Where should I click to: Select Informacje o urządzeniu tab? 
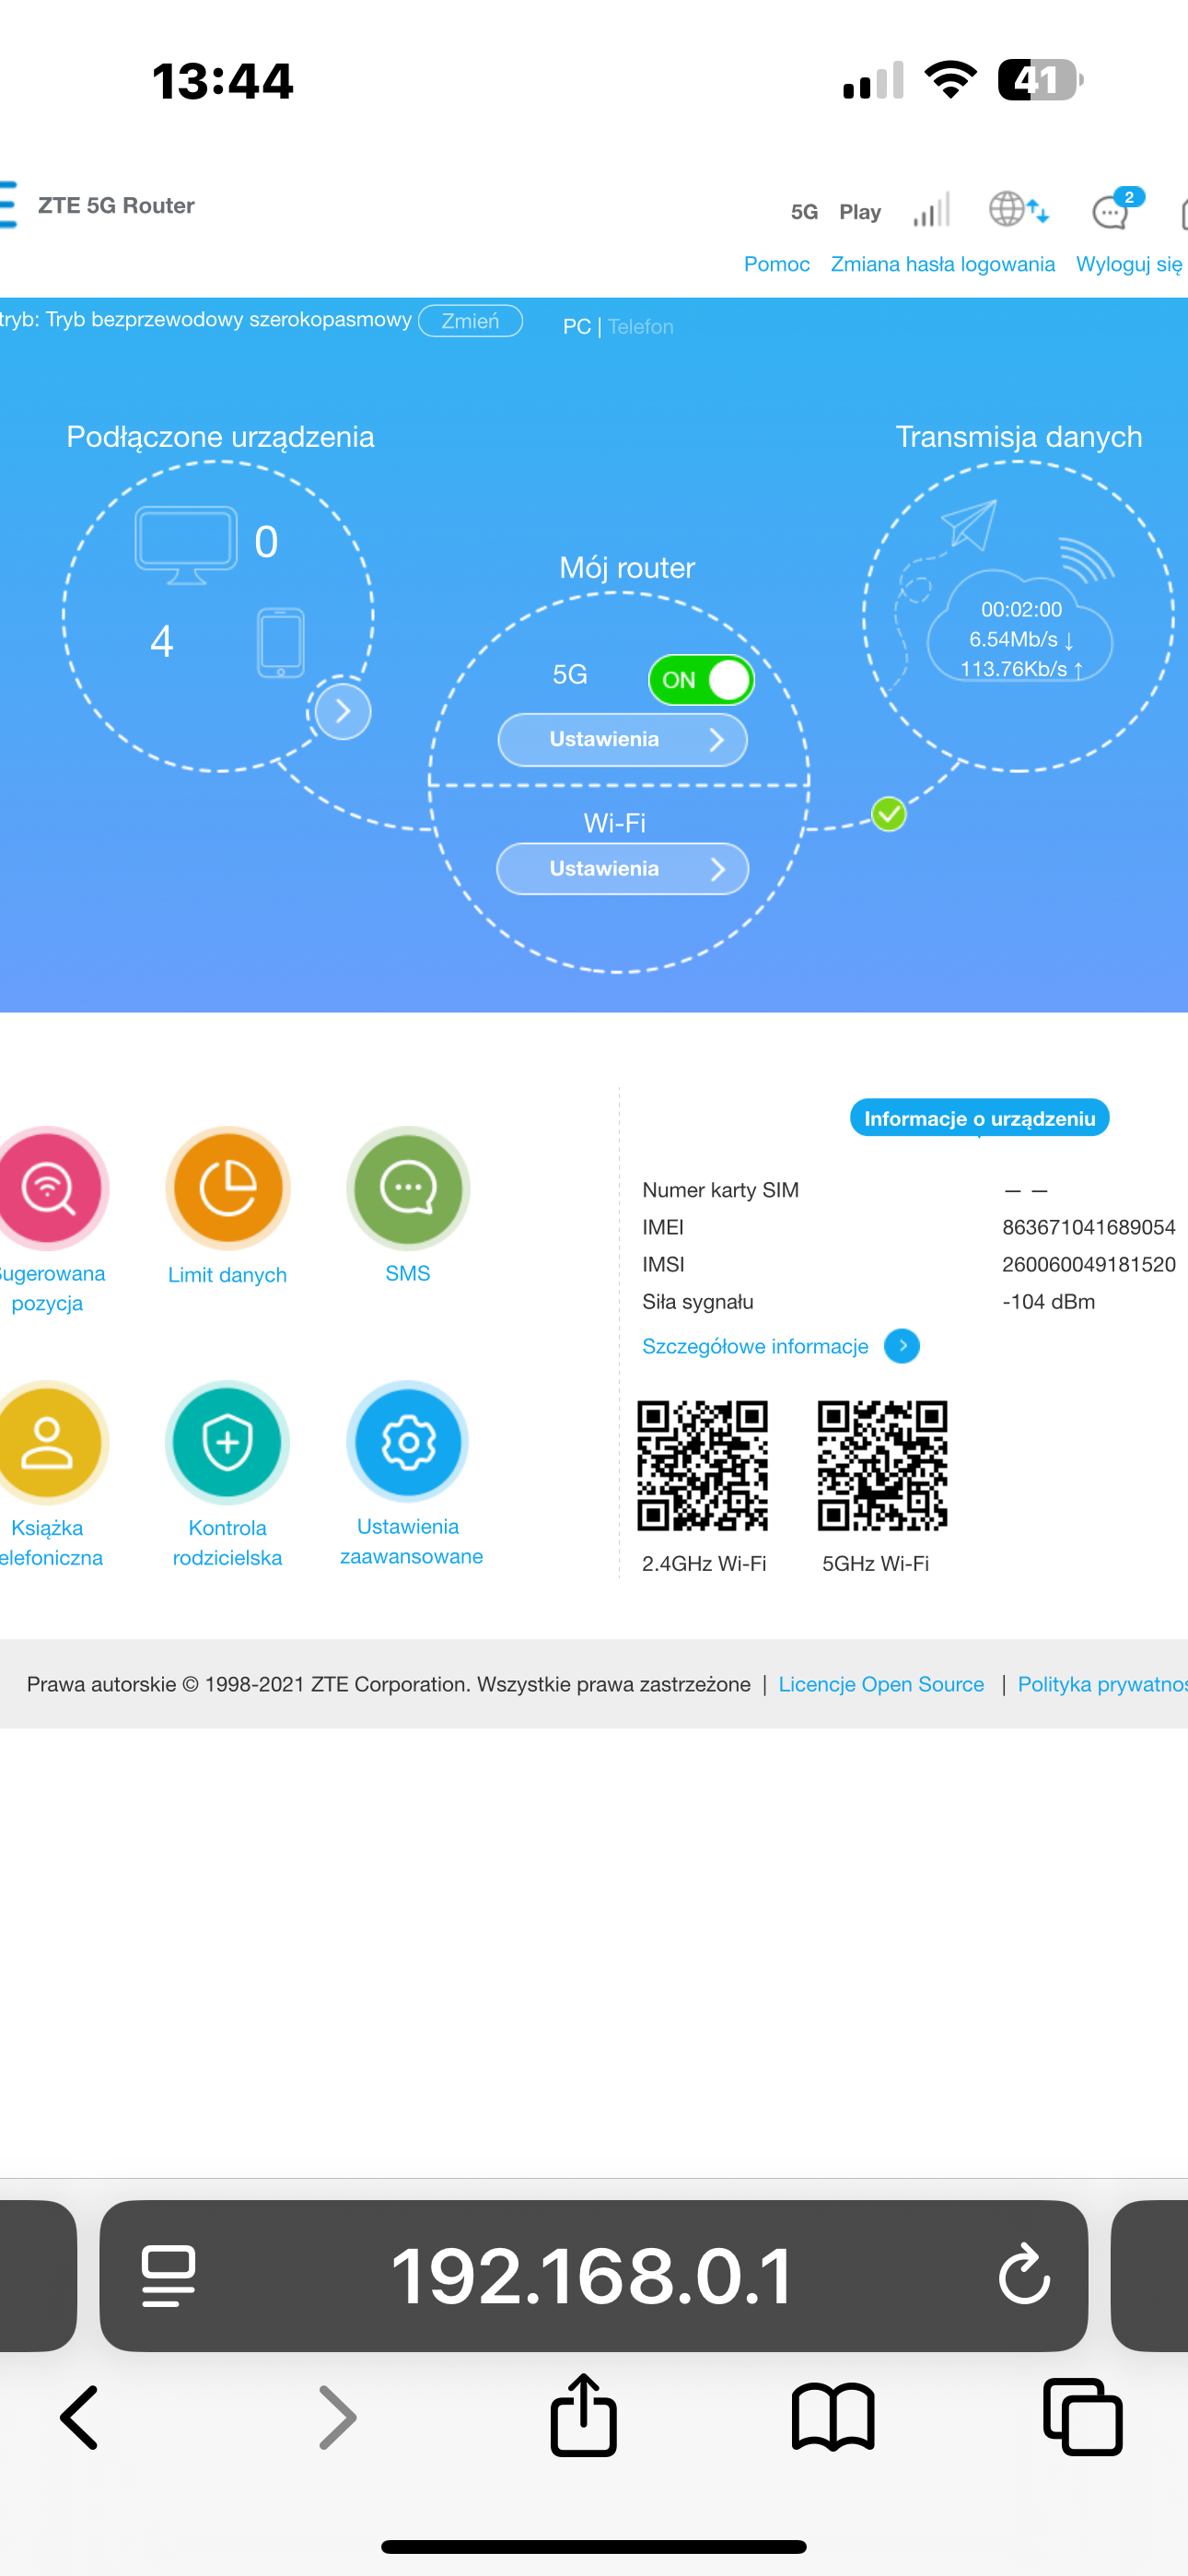click(979, 1118)
